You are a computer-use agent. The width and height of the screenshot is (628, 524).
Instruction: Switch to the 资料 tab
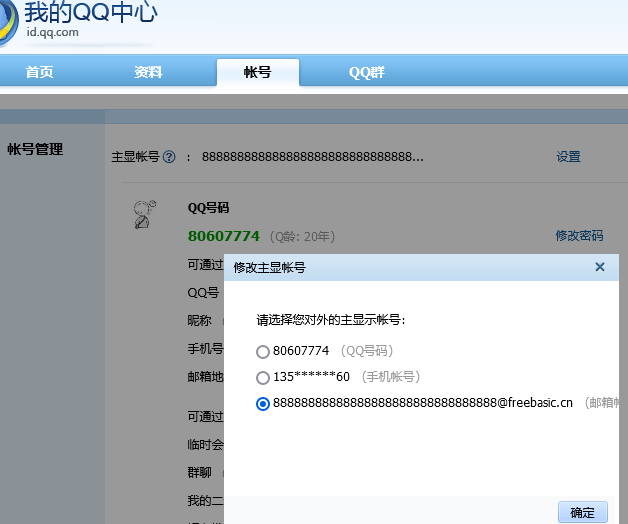point(148,72)
